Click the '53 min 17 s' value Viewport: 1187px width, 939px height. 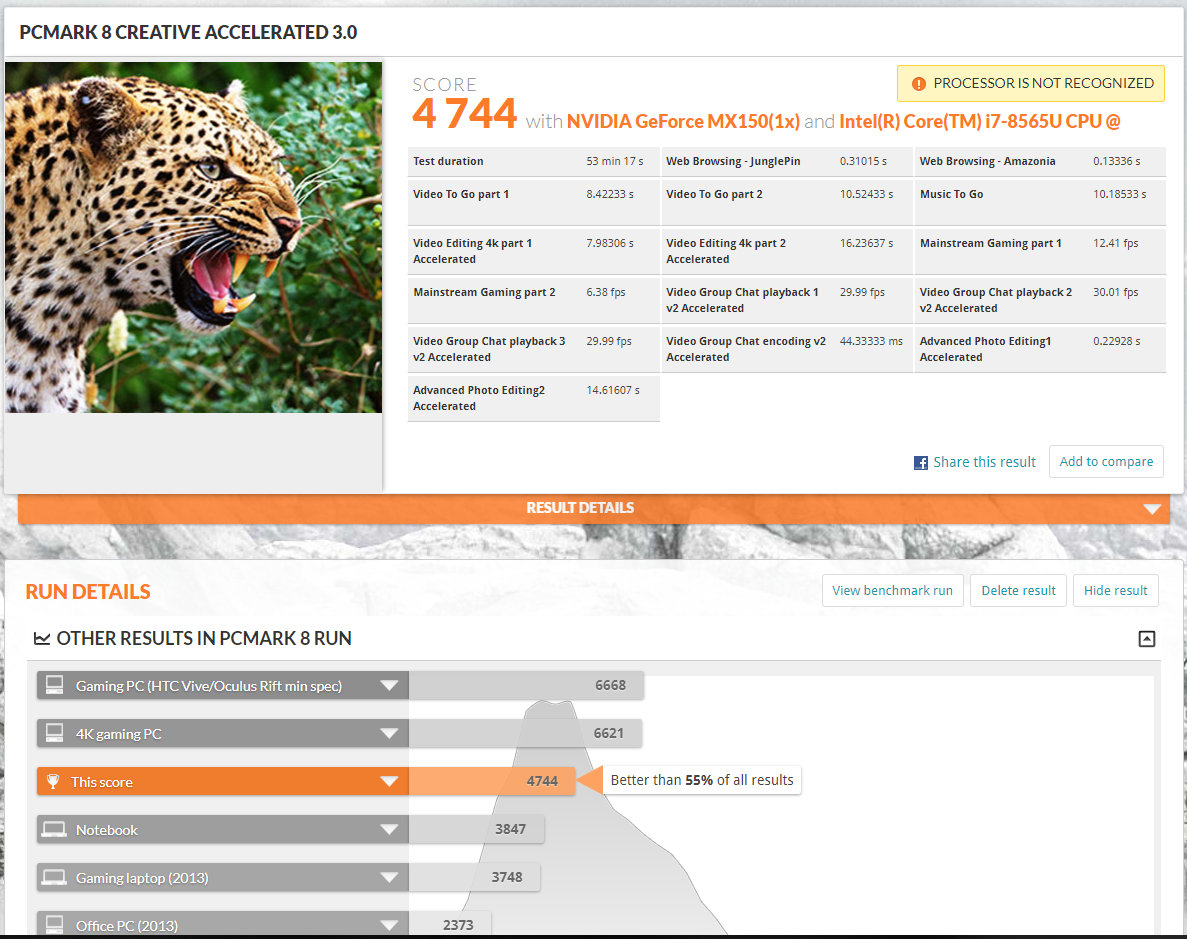(x=615, y=161)
